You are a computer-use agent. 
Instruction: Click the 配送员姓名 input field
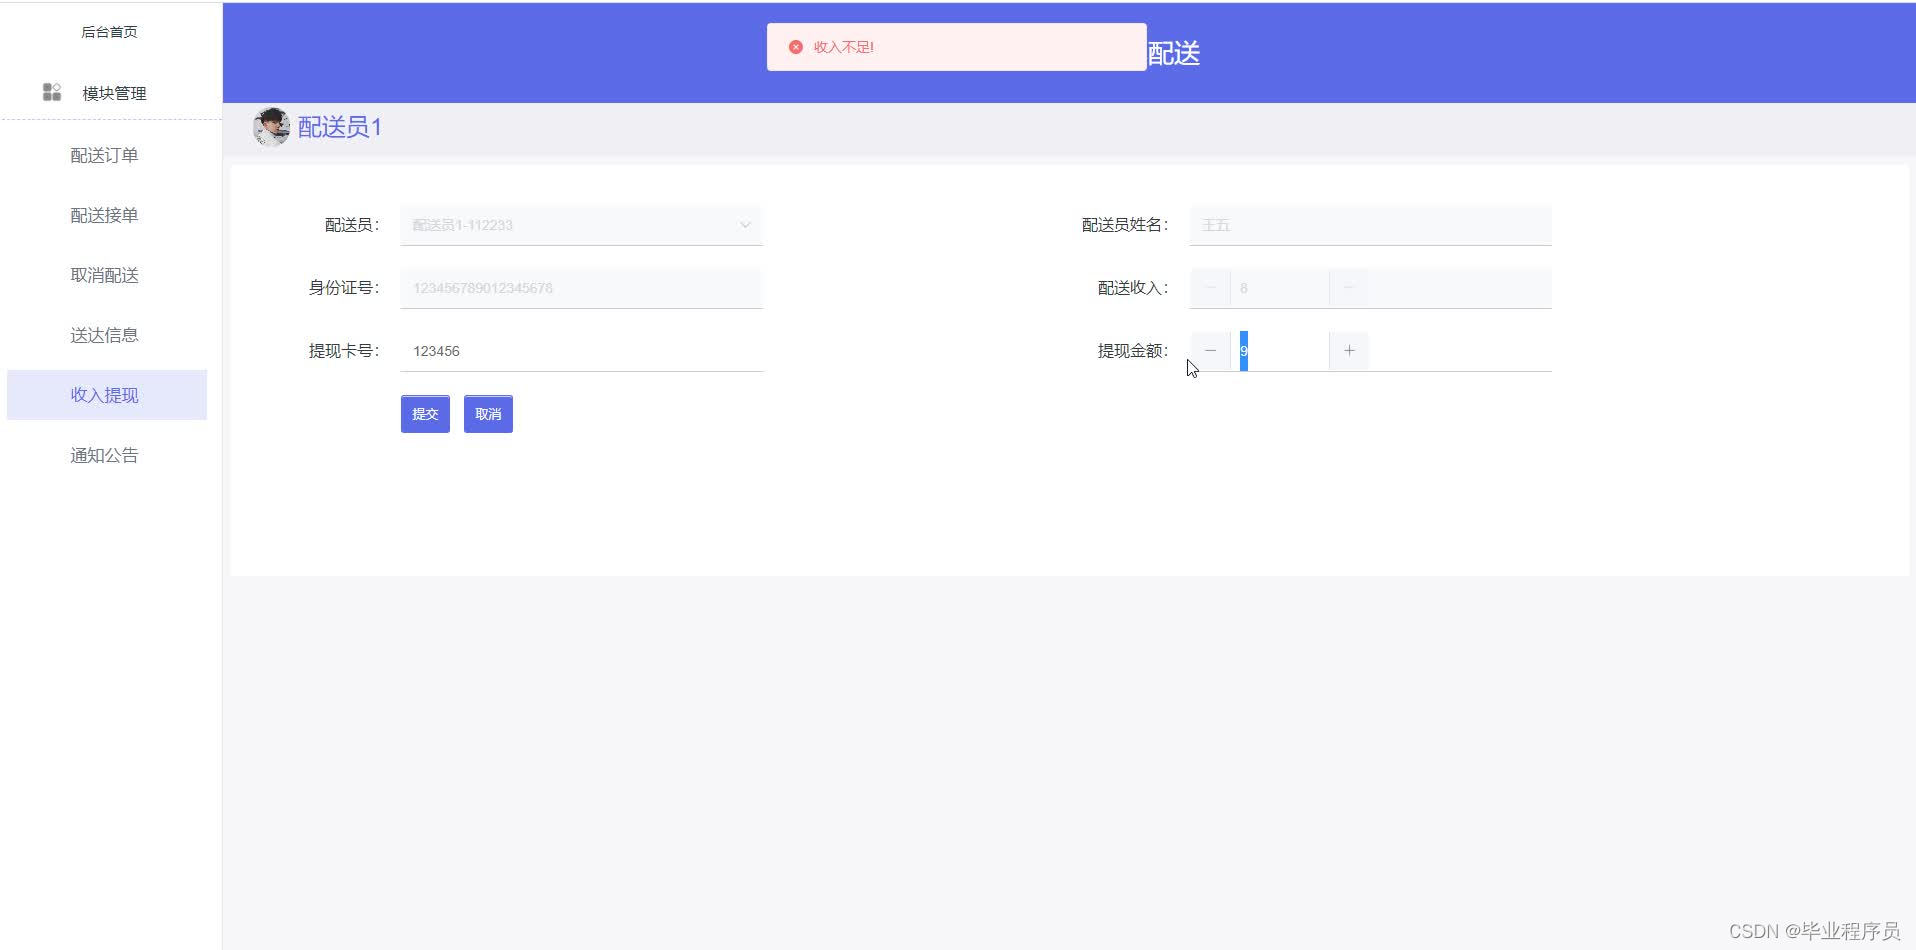pos(1370,225)
